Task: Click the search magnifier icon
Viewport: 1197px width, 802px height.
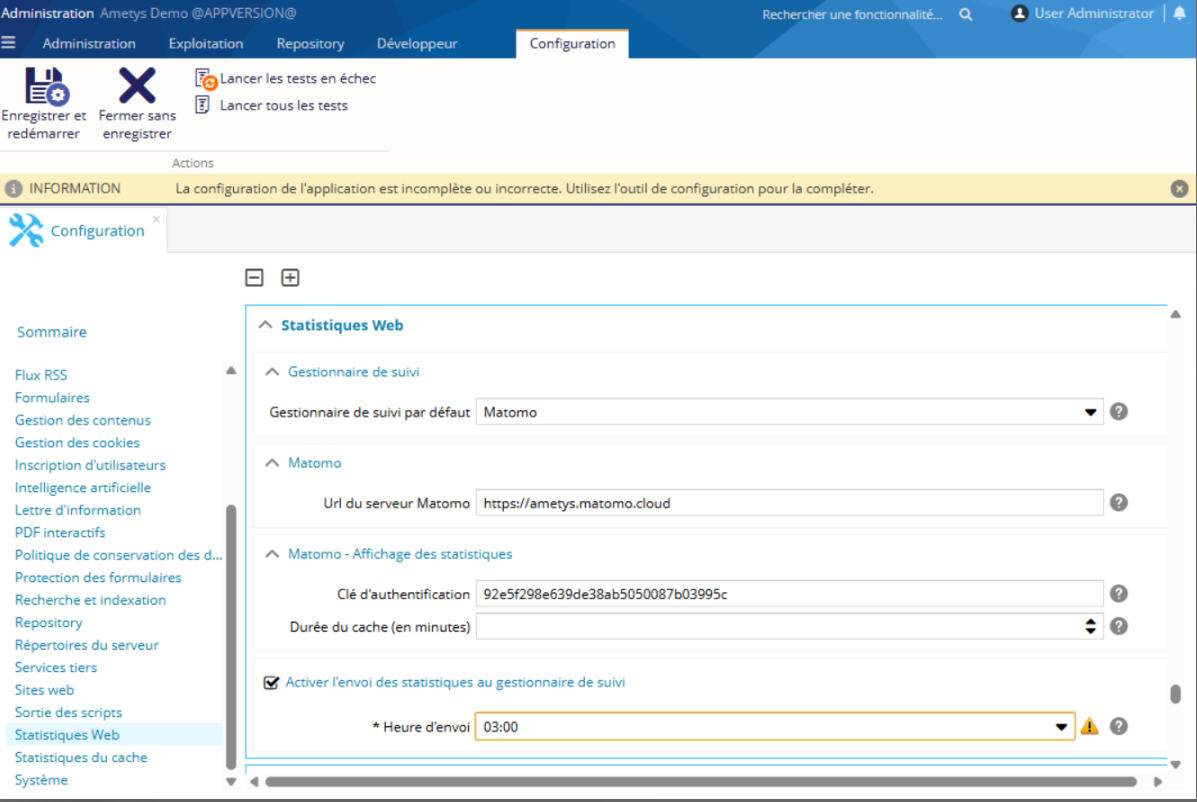Action: [966, 14]
